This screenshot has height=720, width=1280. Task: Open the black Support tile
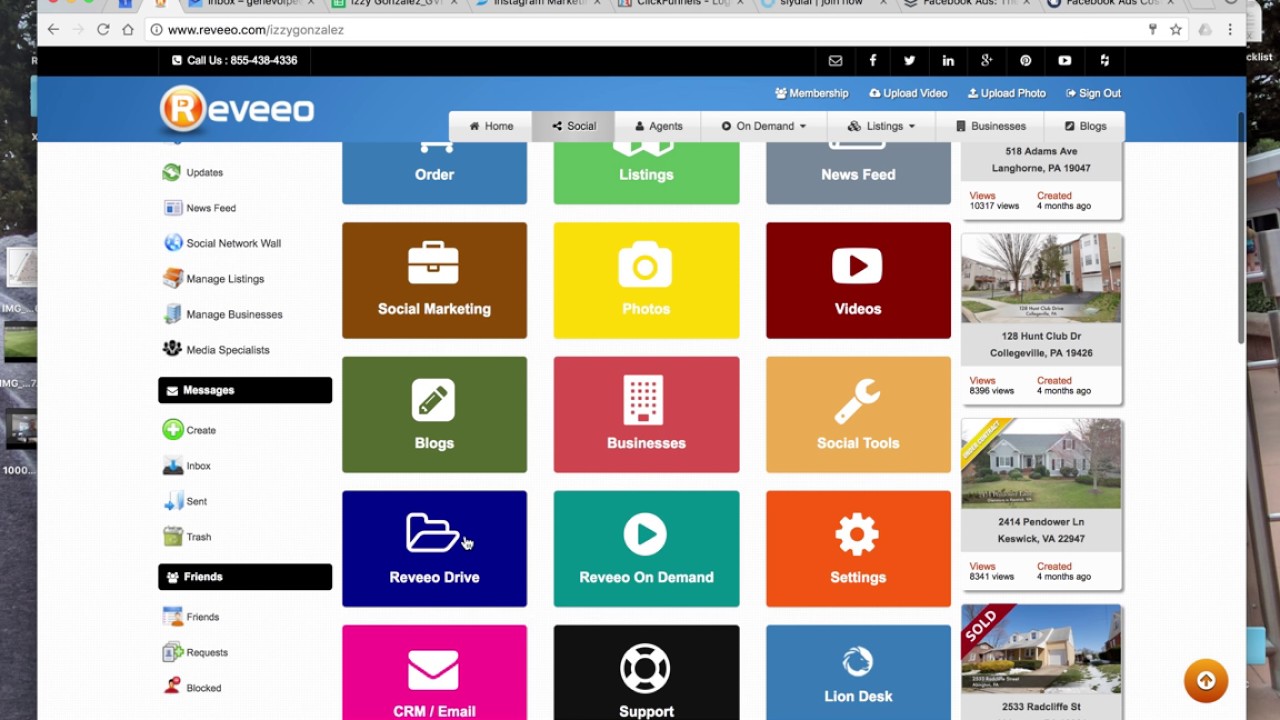(646, 672)
